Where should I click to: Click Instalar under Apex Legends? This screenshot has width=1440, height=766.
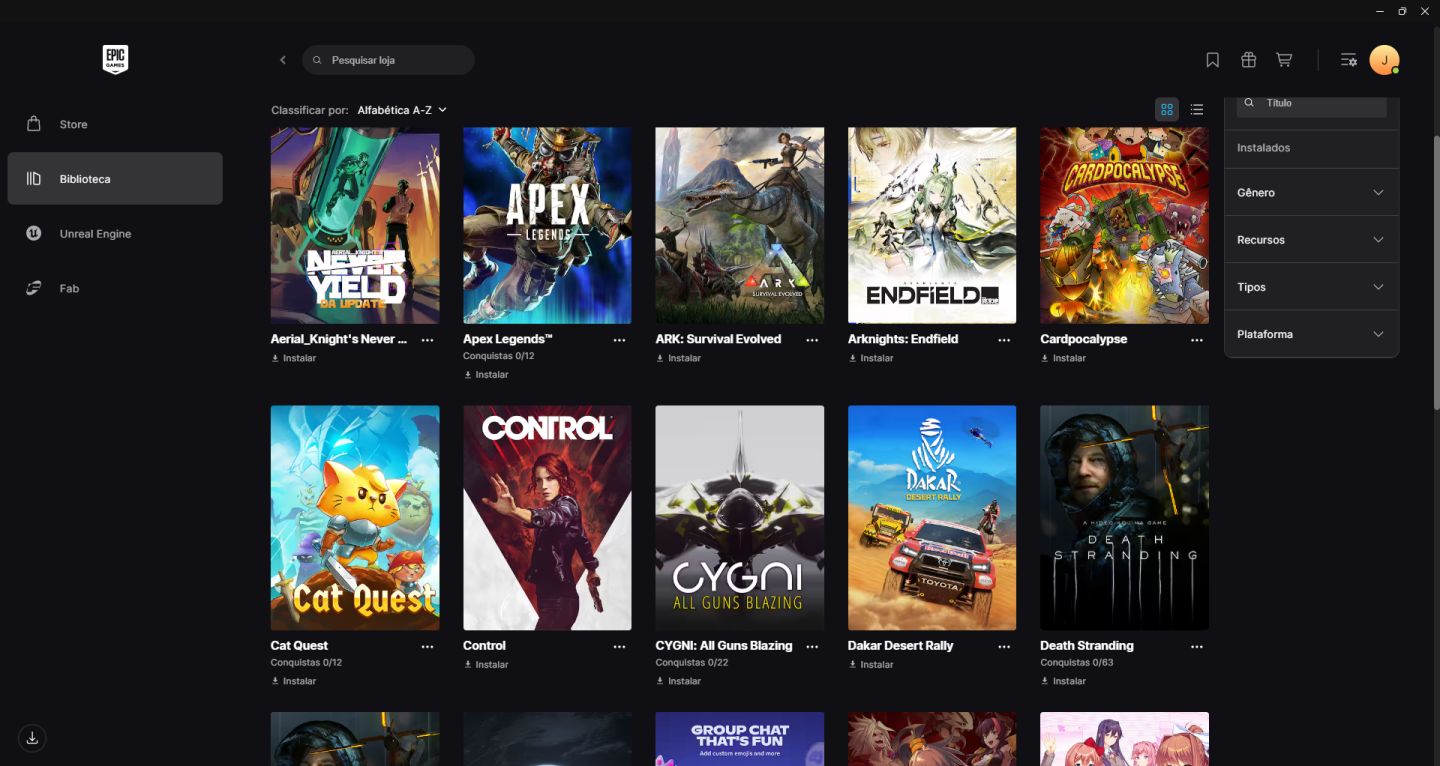click(x=486, y=375)
